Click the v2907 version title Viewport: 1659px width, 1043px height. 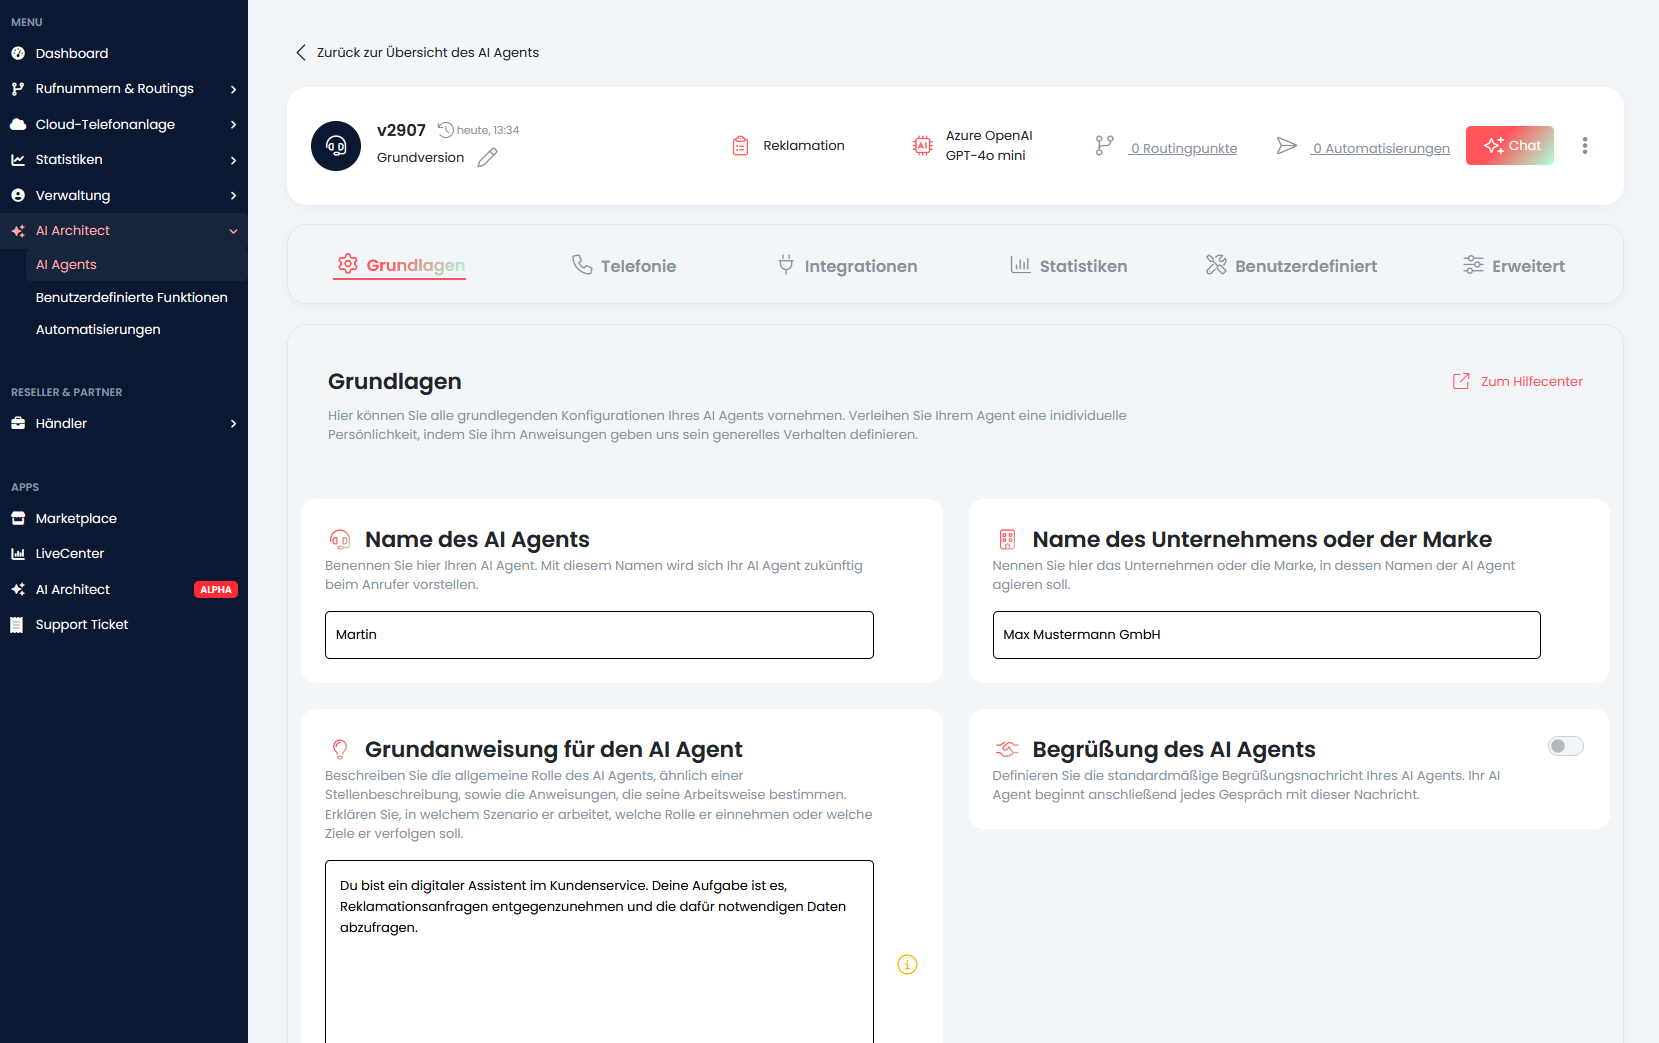point(401,130)
